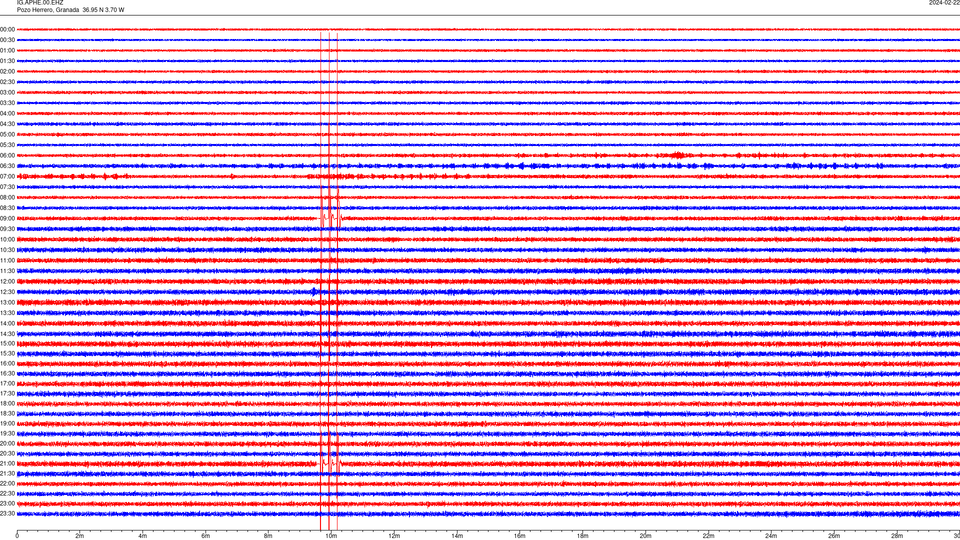Click the 13:30 row label
Viewport: 960px width, 540px height.
click(x=7, y=313)
